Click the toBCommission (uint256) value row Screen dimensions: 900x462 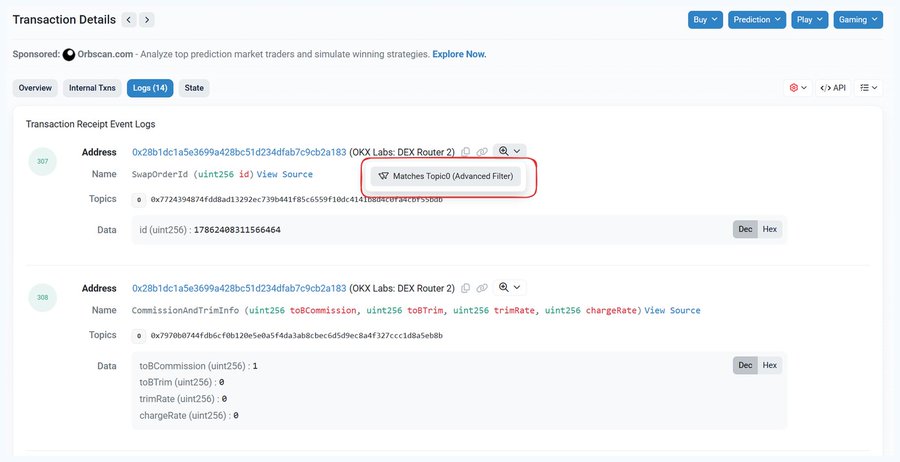click(x=199, y=366)
